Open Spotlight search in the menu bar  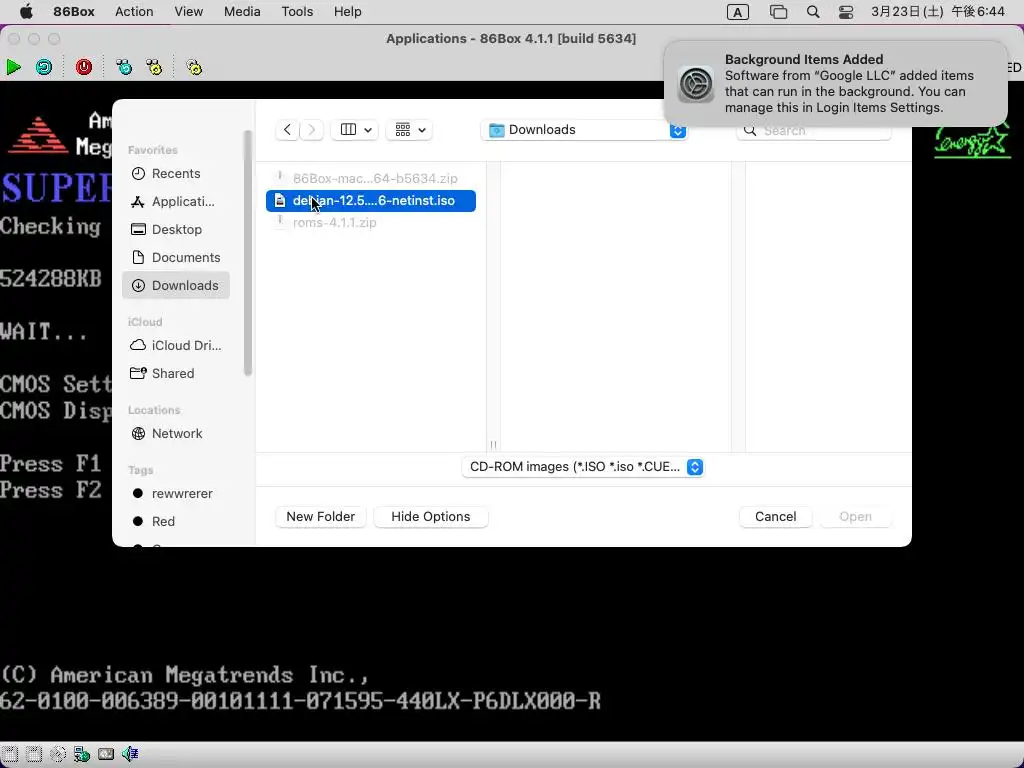click(812, 12)
